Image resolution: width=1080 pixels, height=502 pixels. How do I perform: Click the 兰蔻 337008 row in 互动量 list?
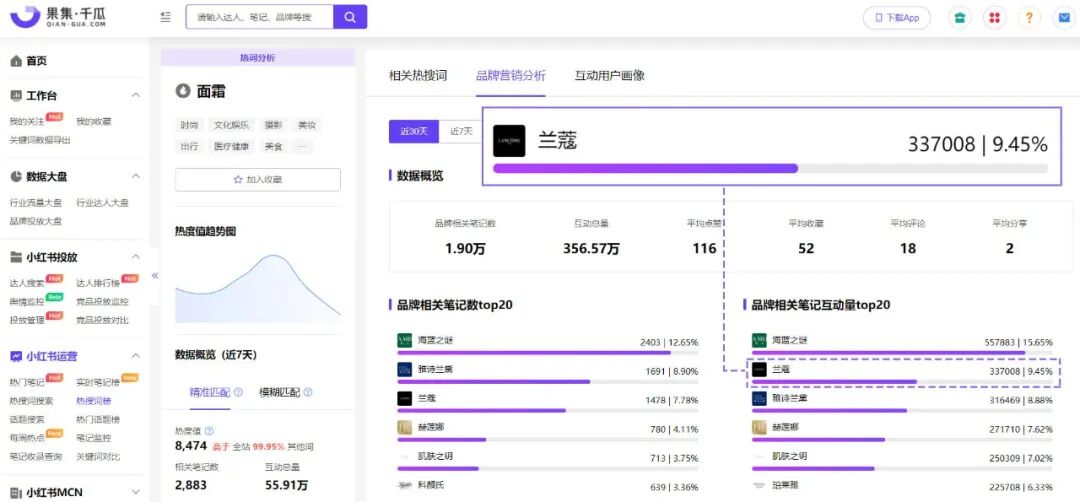click(x=902, y=375)
